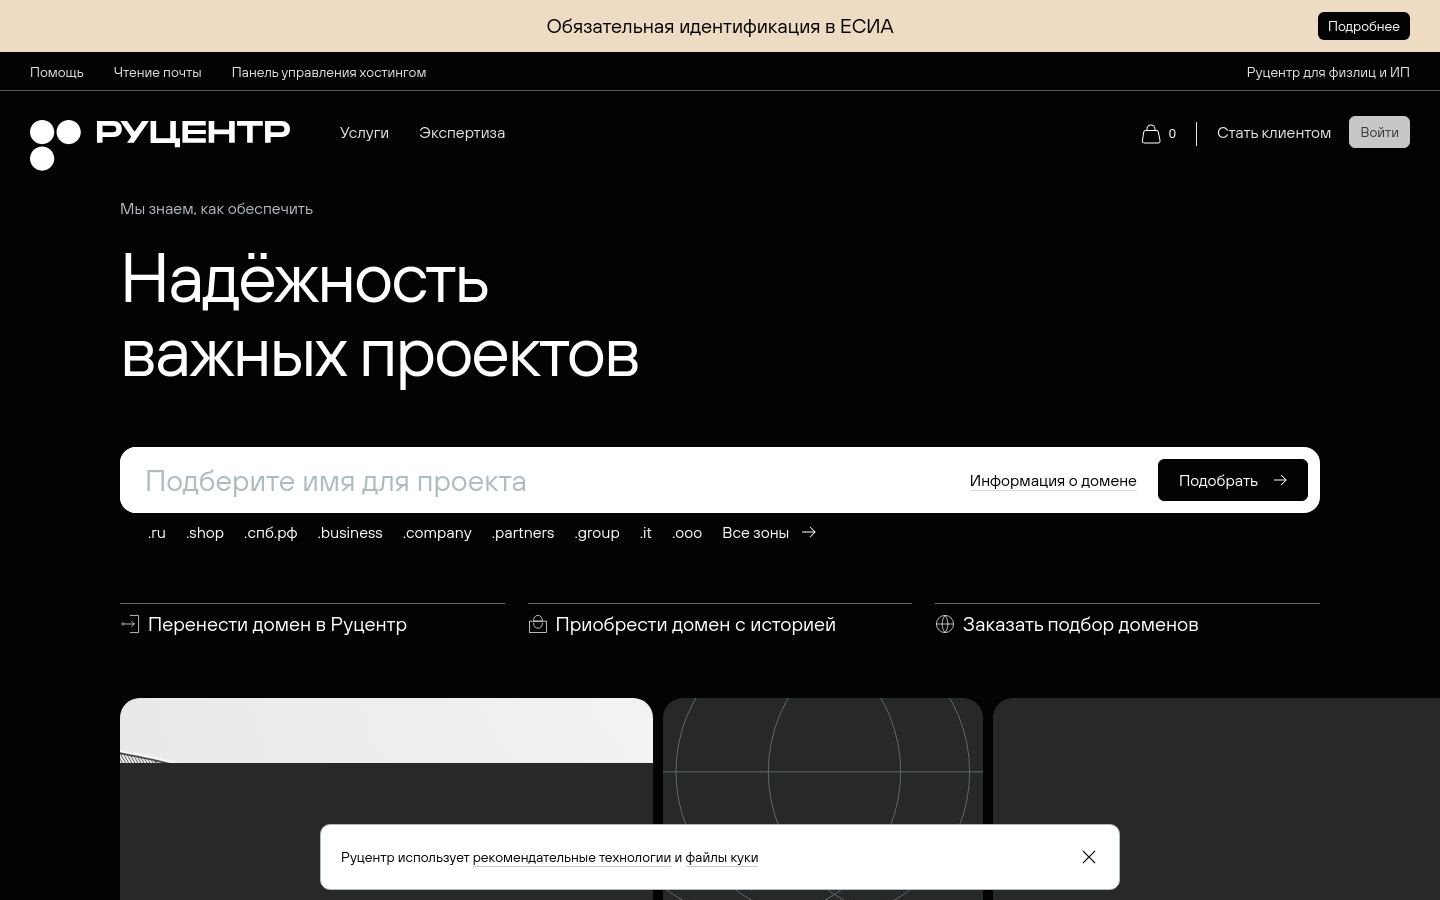This screenshot has height=900, width=1440.
Task: Select the .group zone
Action: tap(597, 532)
